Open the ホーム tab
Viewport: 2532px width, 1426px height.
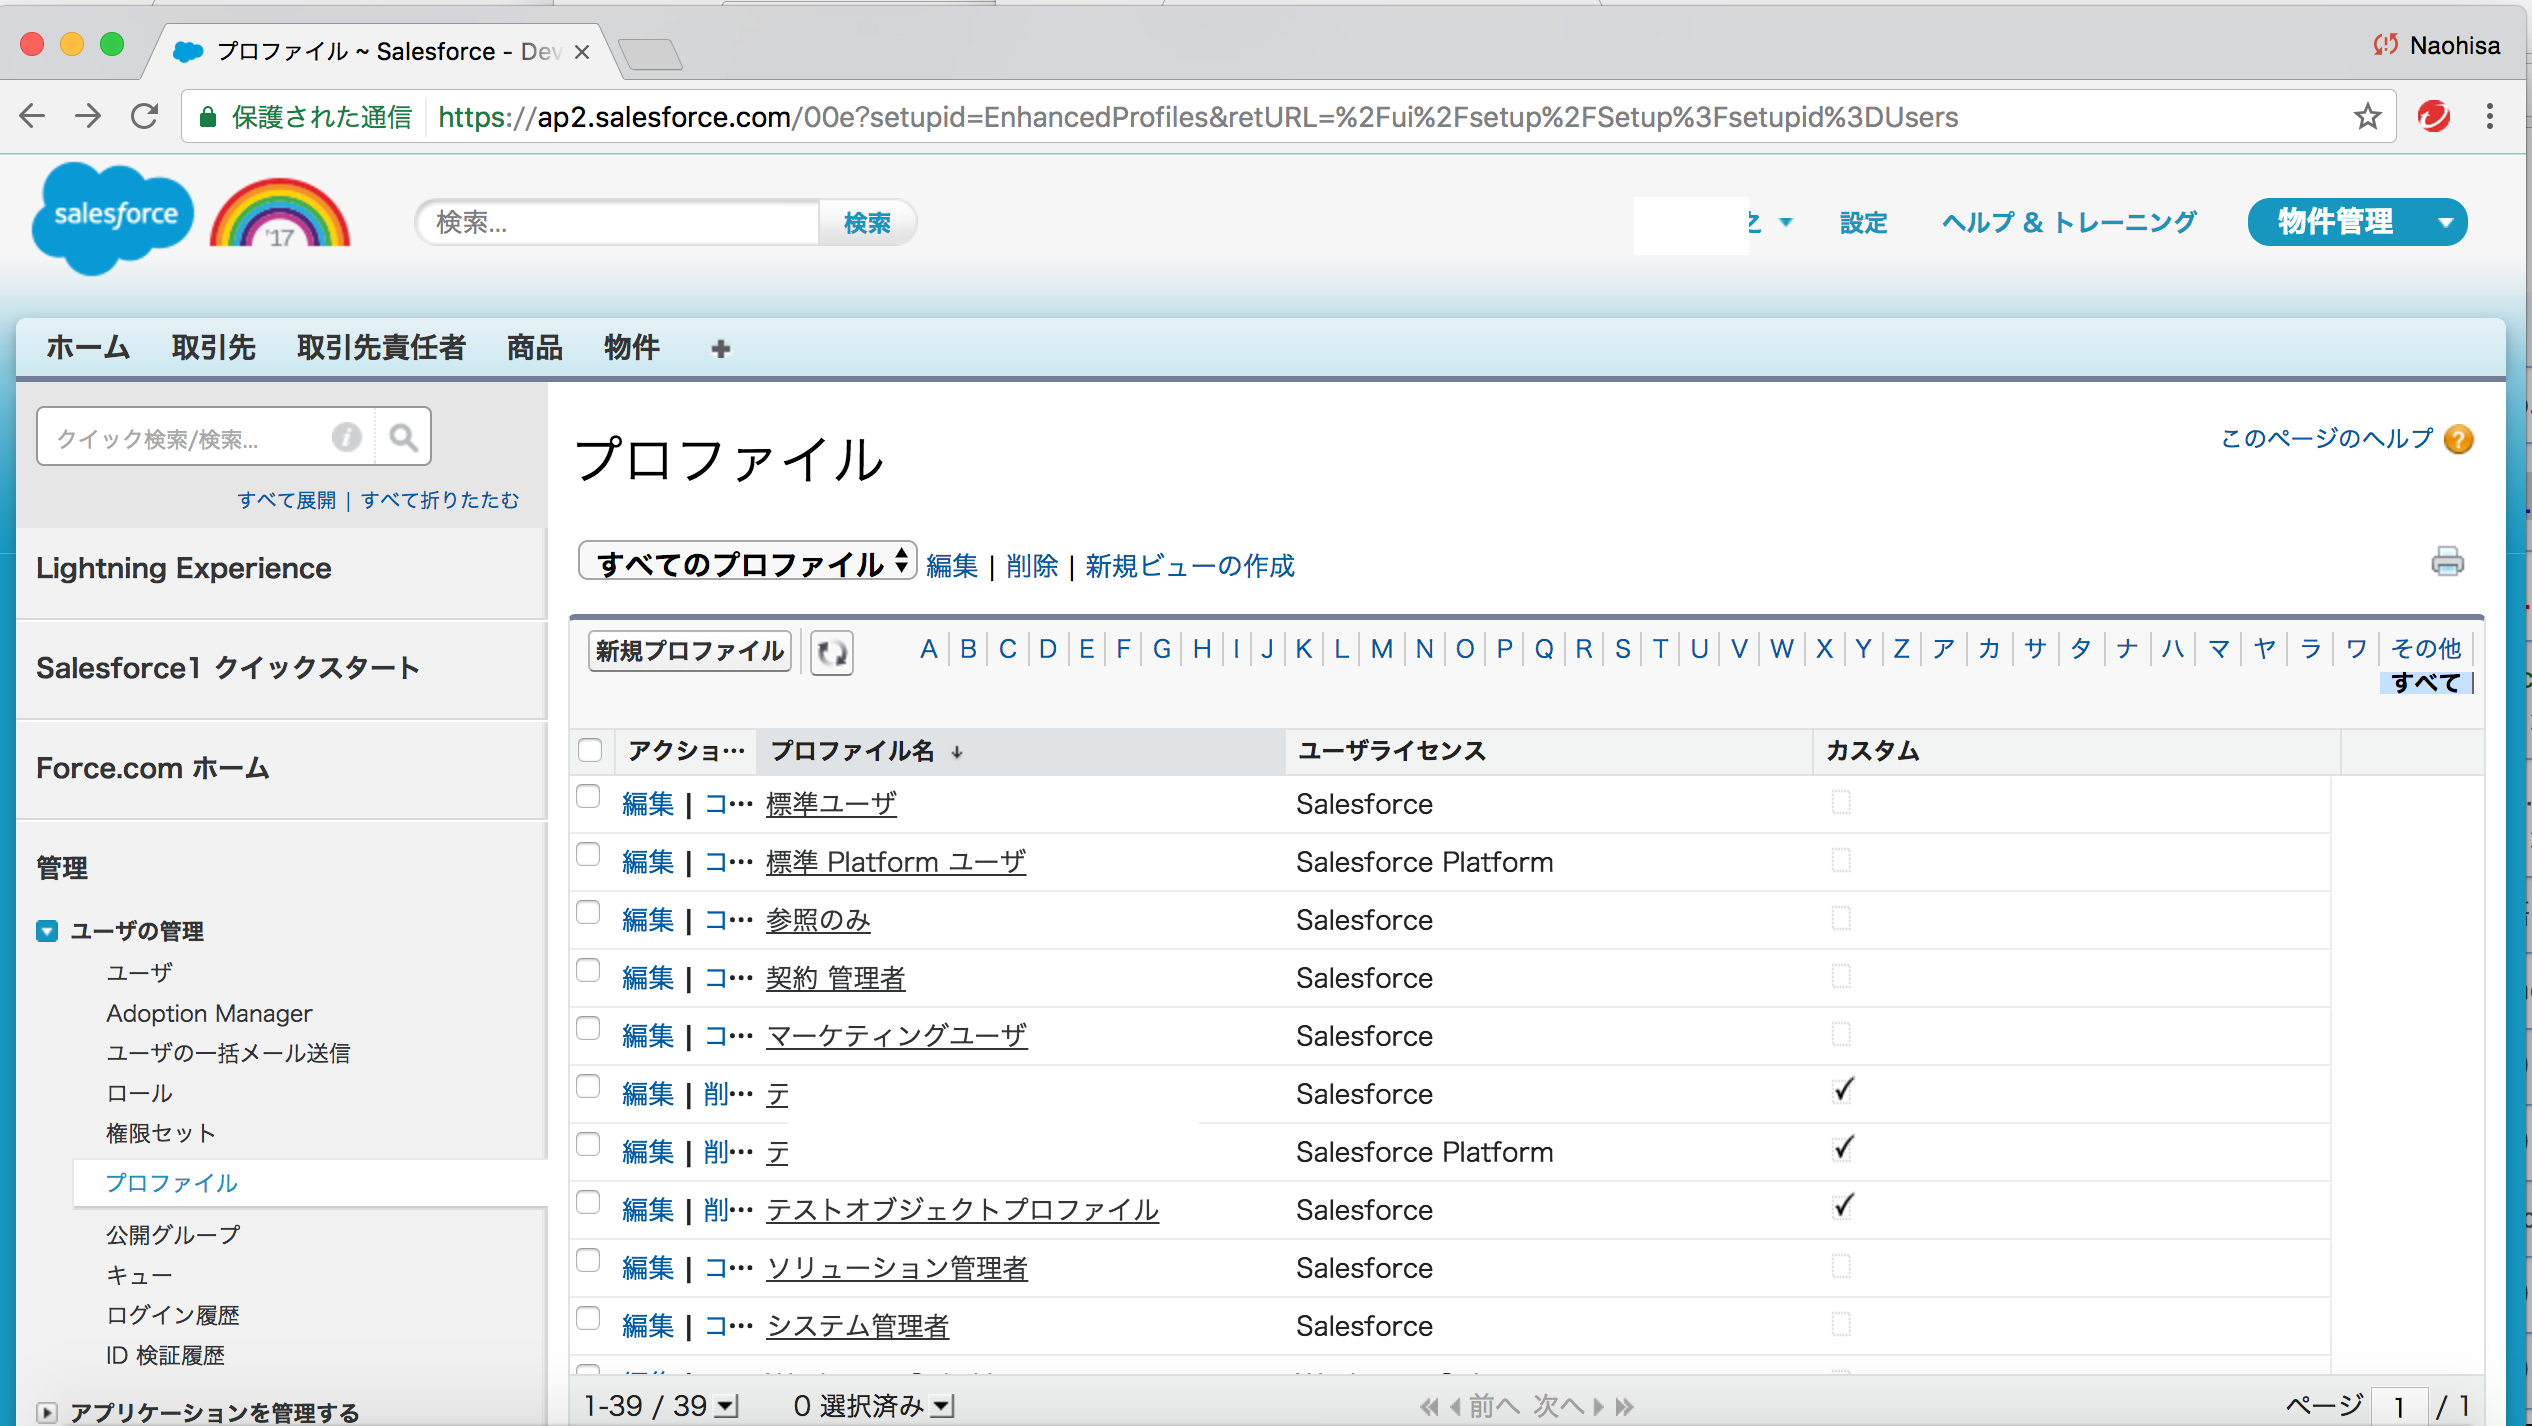(88, 347)
